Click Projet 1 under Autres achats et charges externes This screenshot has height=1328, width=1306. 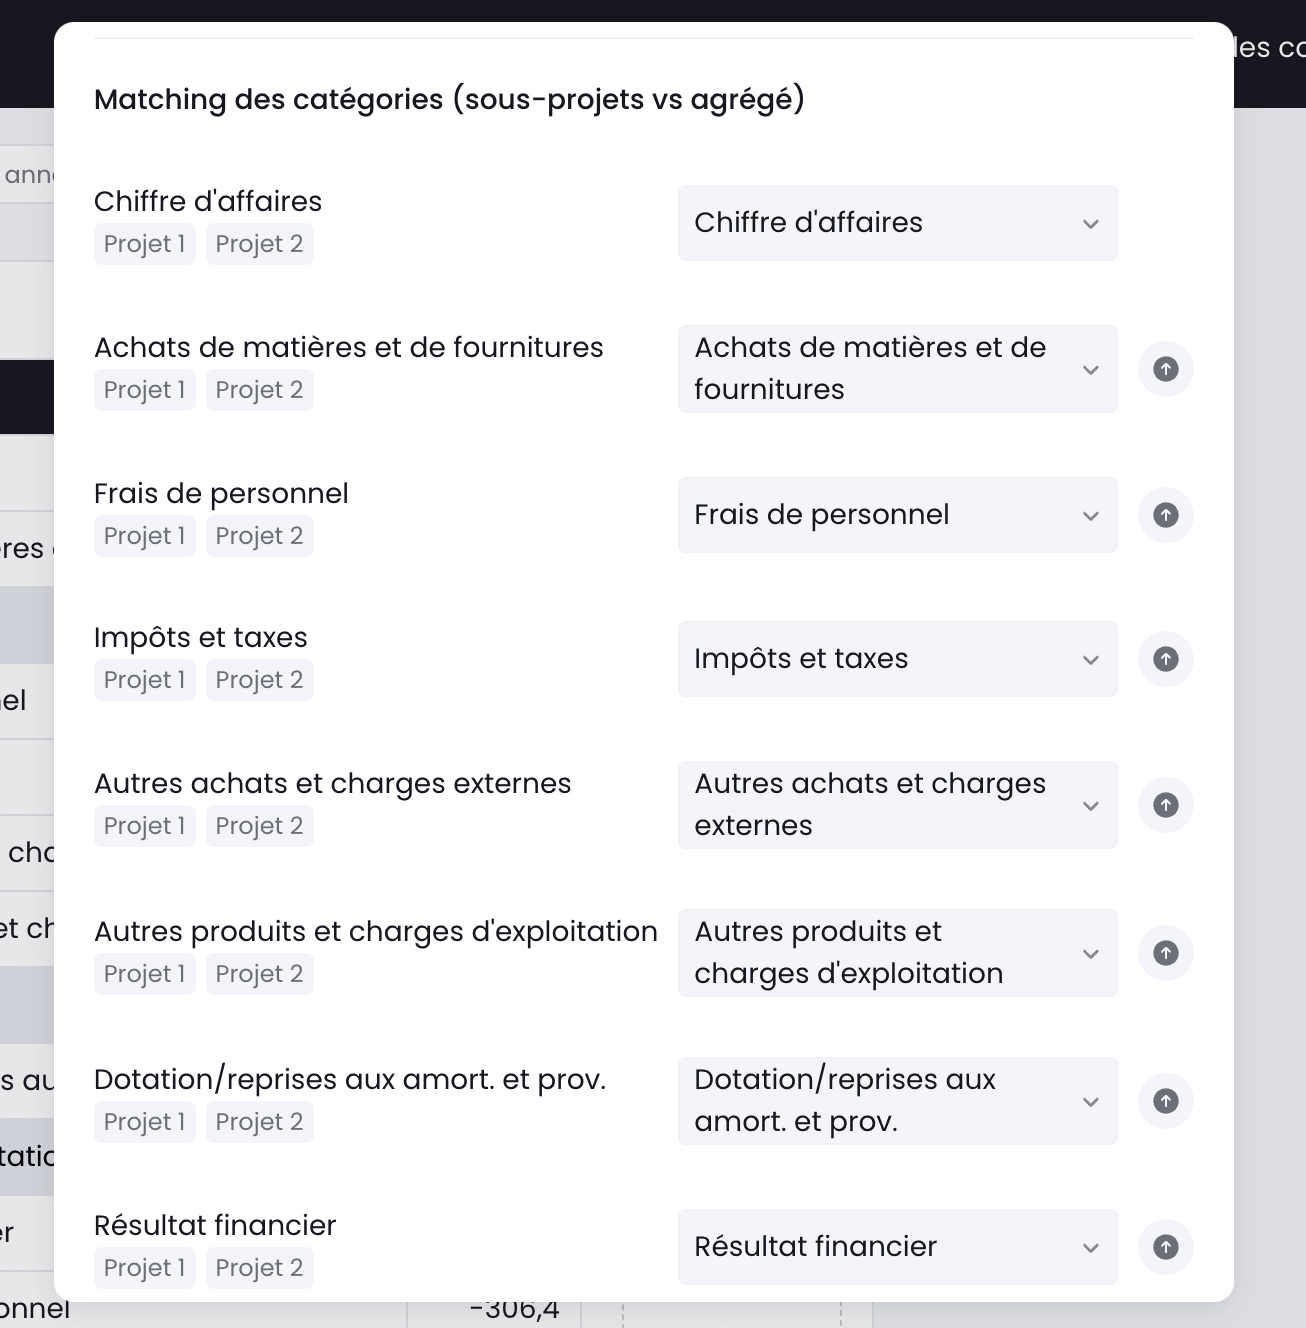(145, 826)
